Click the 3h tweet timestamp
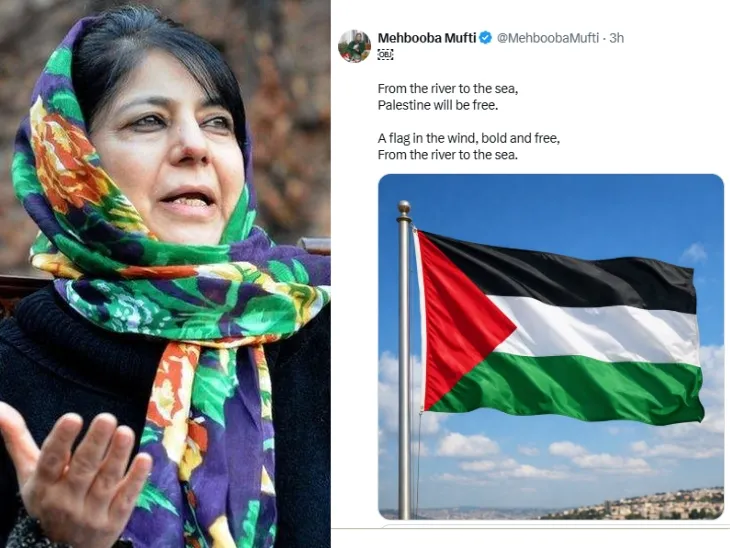730x548 pixels. point(616,38)
